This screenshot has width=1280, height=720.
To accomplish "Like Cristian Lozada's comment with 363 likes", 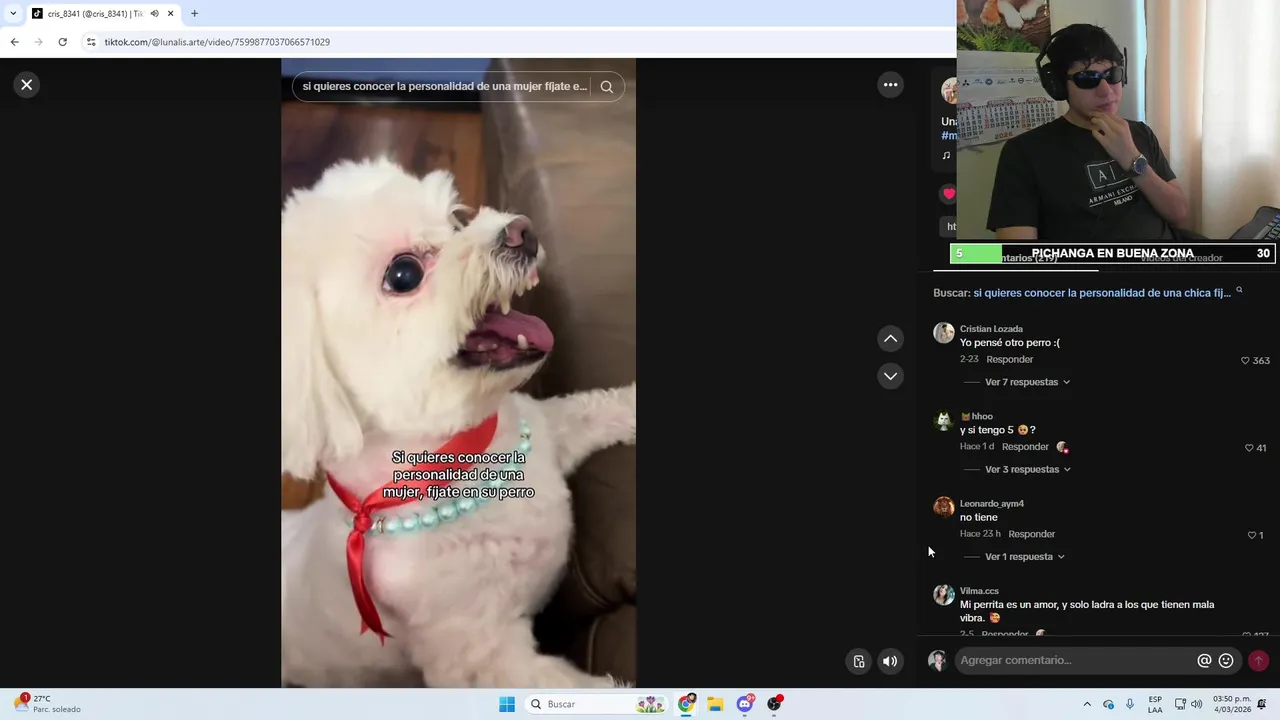I will click(1245, 361).
